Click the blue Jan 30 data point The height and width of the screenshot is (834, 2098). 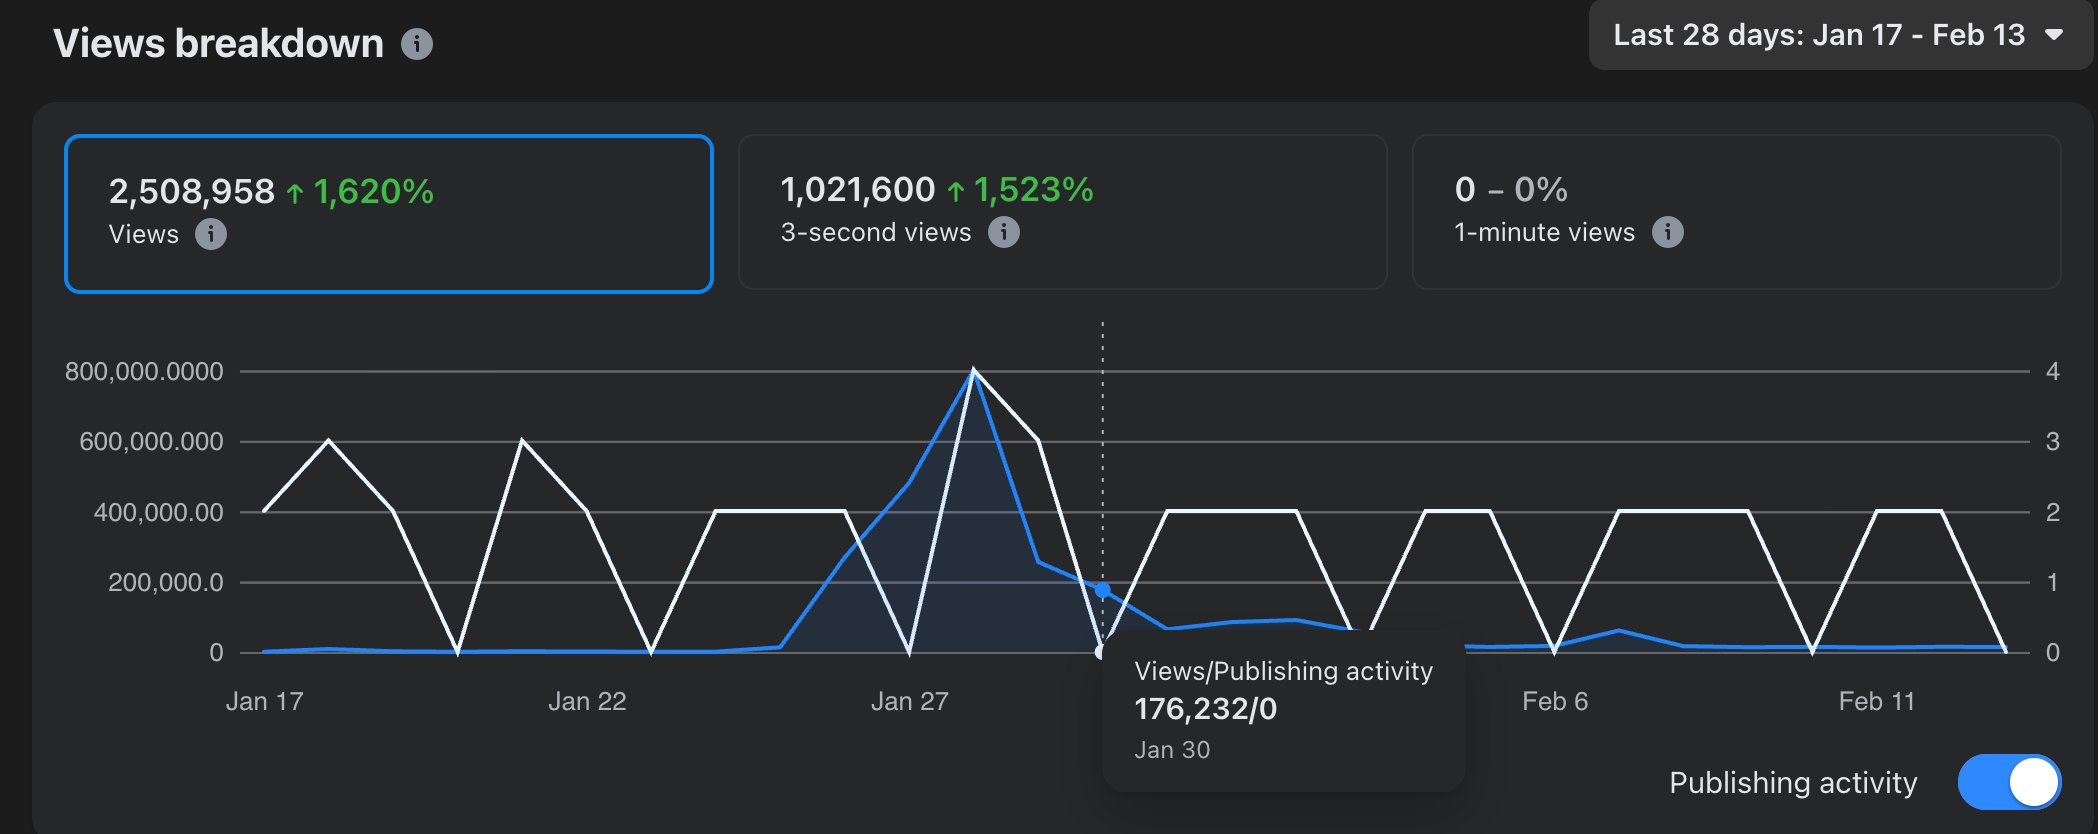1102,590
